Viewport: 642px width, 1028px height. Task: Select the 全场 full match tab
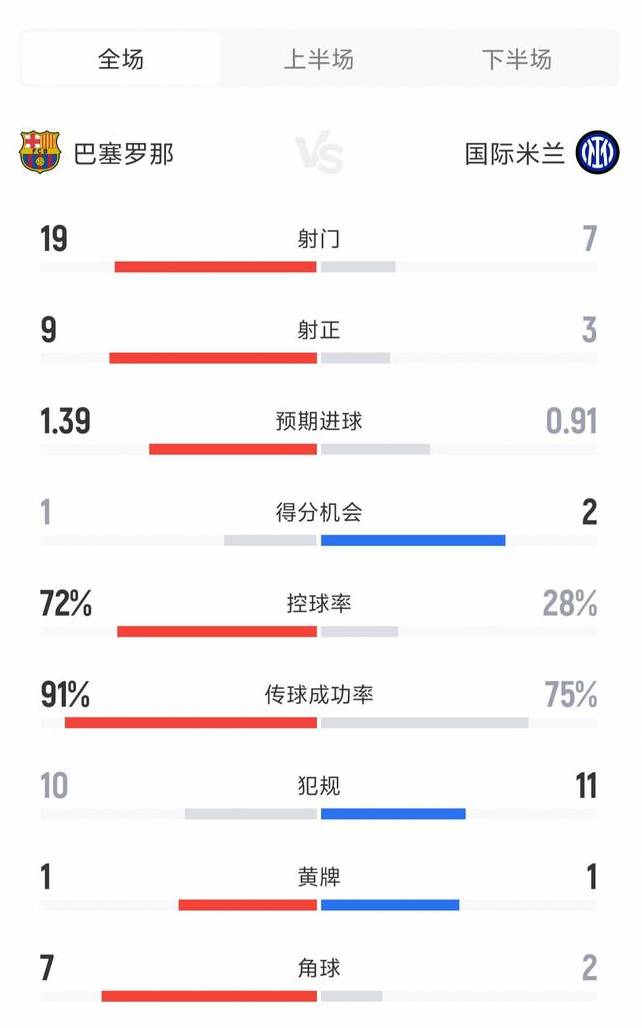[121, 59]
